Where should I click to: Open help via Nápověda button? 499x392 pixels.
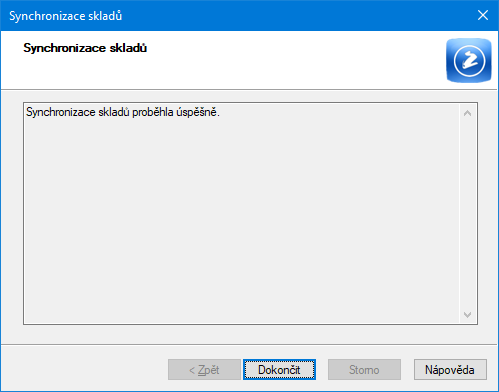coord(450,369)
